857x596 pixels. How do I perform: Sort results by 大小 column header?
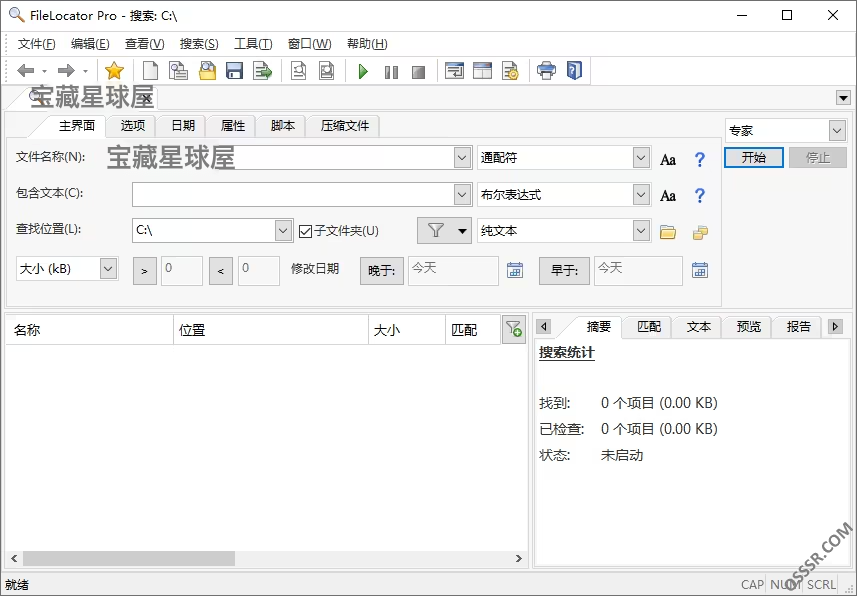pyautogui.click(x=407, y=330)
